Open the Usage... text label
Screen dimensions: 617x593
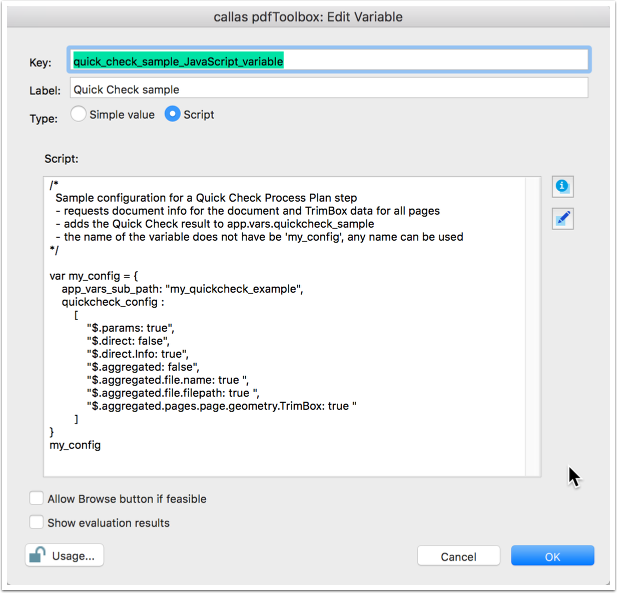coord(73,556)
